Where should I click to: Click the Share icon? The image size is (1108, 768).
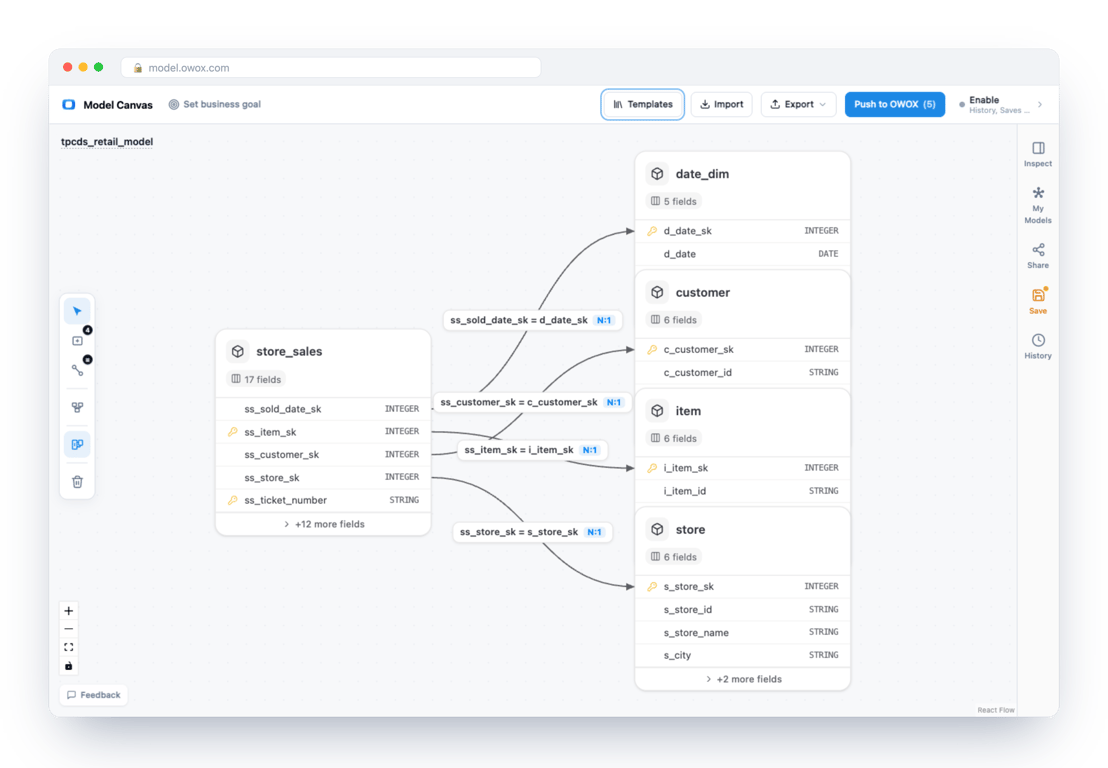pyautogui.click(x=1038, y=256)
